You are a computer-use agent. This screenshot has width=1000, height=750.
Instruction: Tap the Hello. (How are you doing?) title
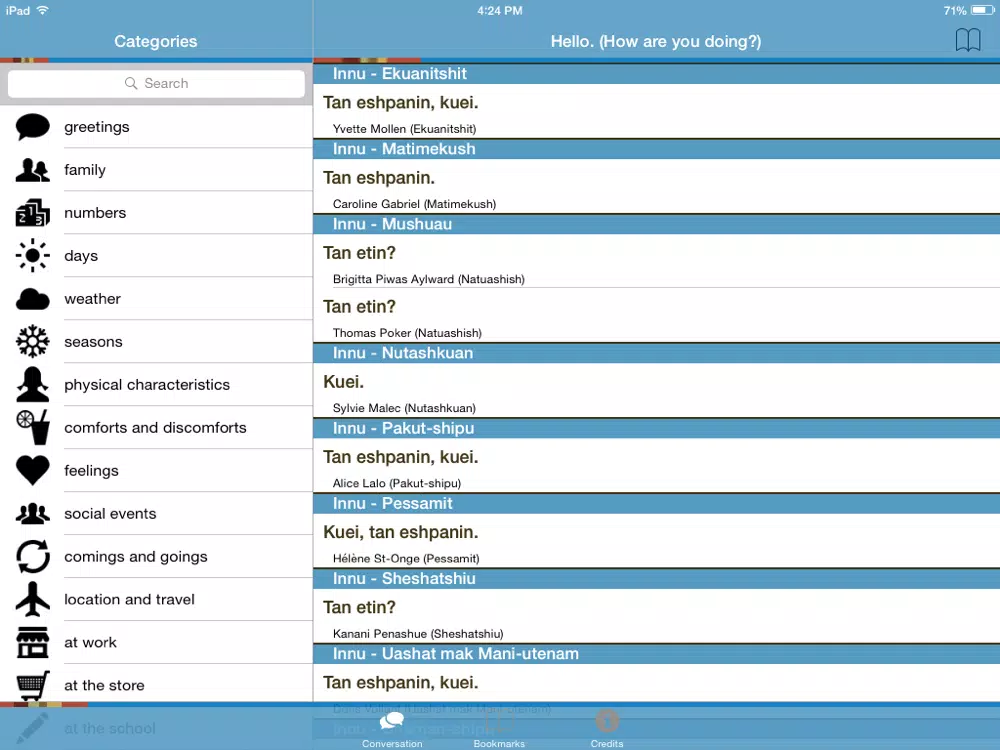click(x=656, y=41)
